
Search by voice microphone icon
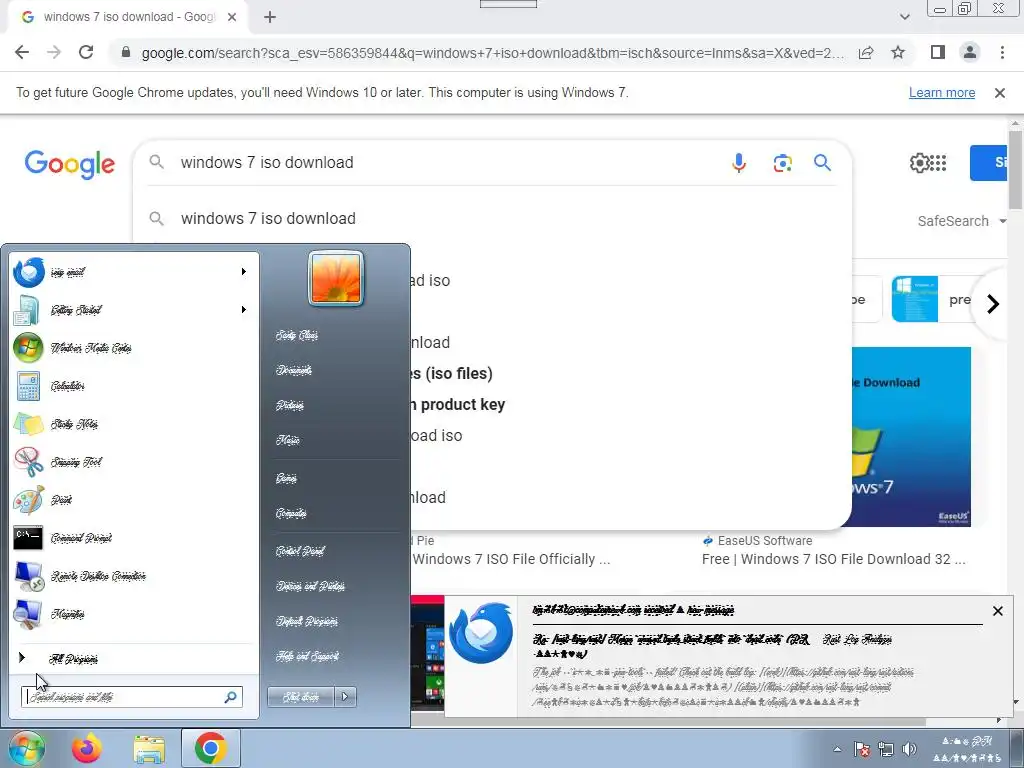[x=739, y=163]
